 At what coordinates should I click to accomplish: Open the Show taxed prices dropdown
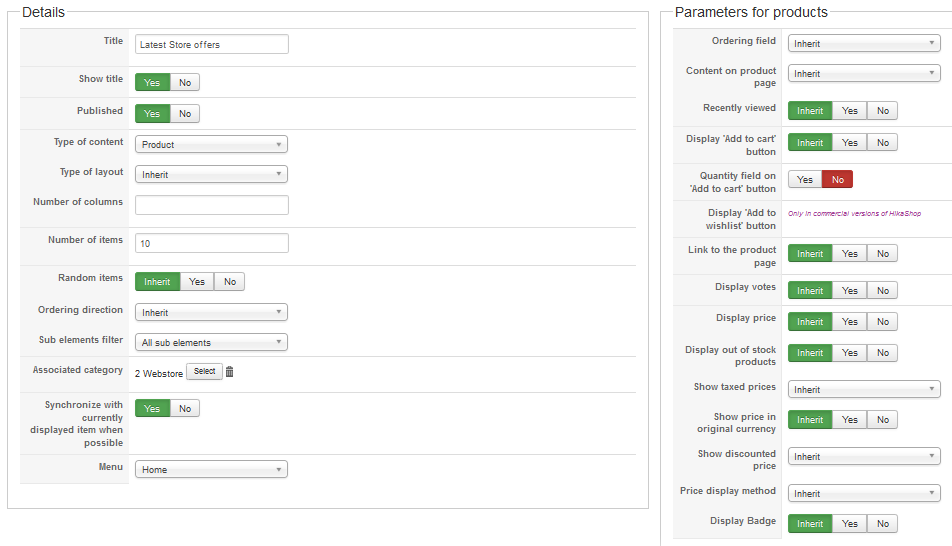864,390
